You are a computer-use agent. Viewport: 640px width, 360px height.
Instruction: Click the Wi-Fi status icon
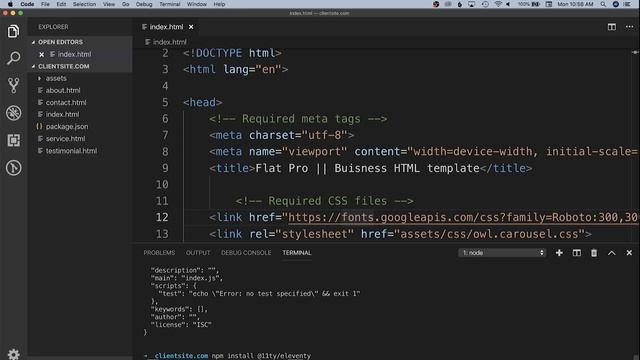[x=498, y=4]
